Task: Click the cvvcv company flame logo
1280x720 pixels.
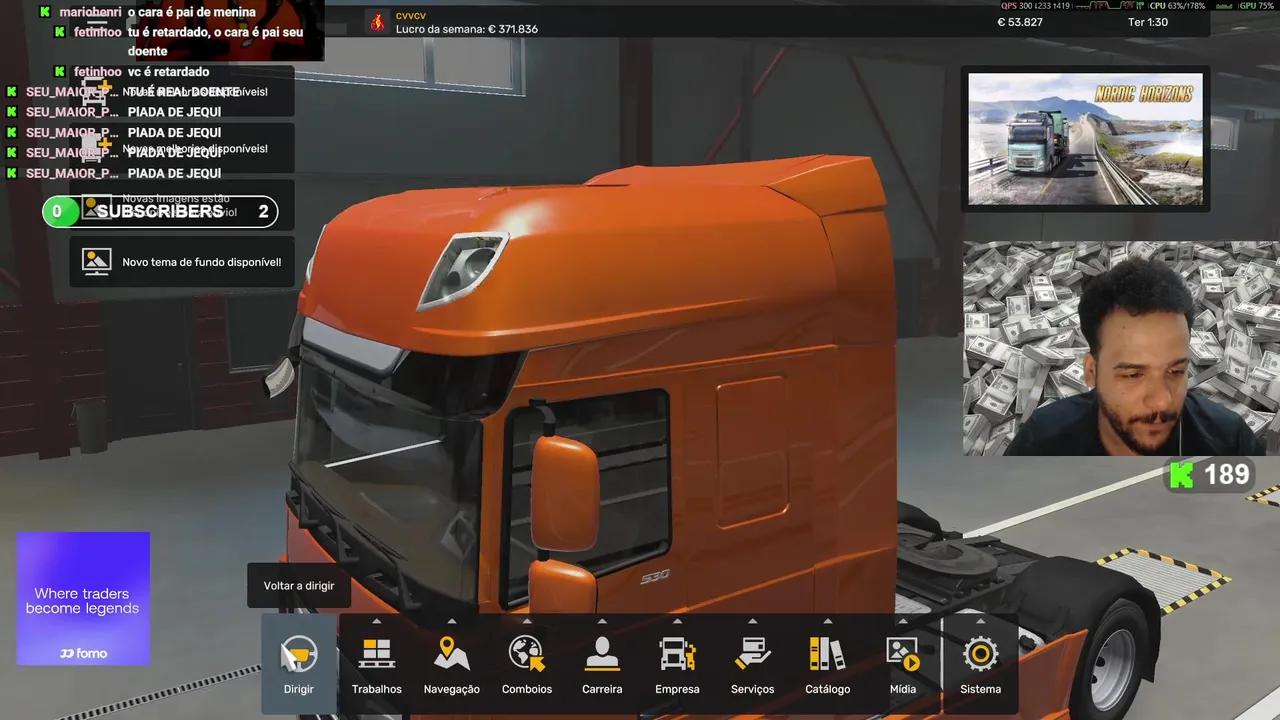Action: tap(377, 22)
